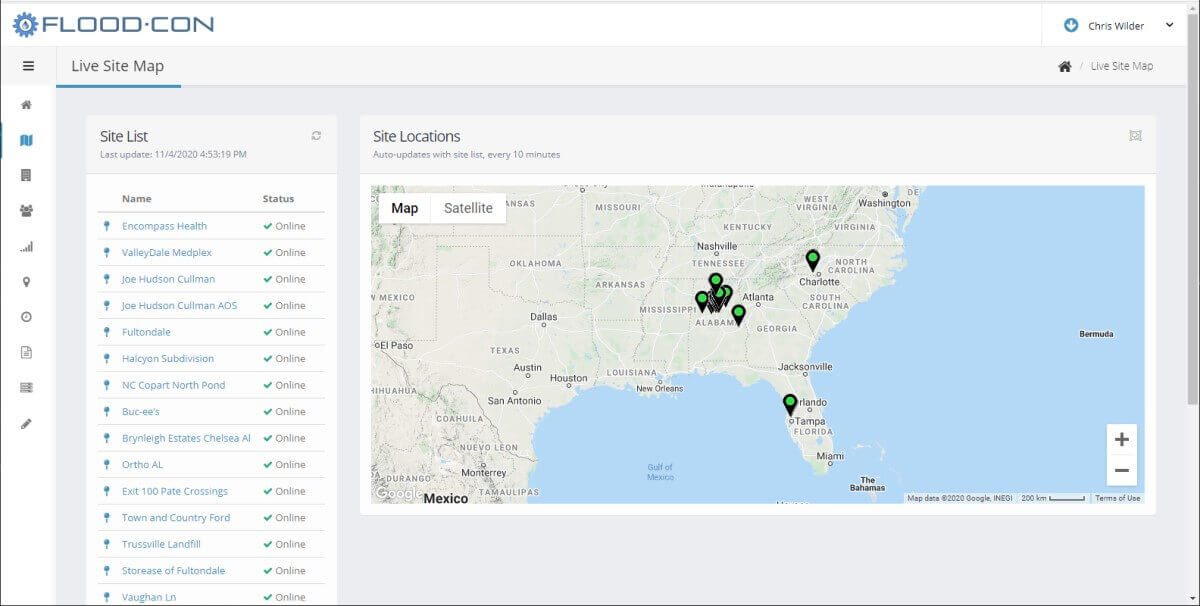Click the map marker near Charlotte

813,260
